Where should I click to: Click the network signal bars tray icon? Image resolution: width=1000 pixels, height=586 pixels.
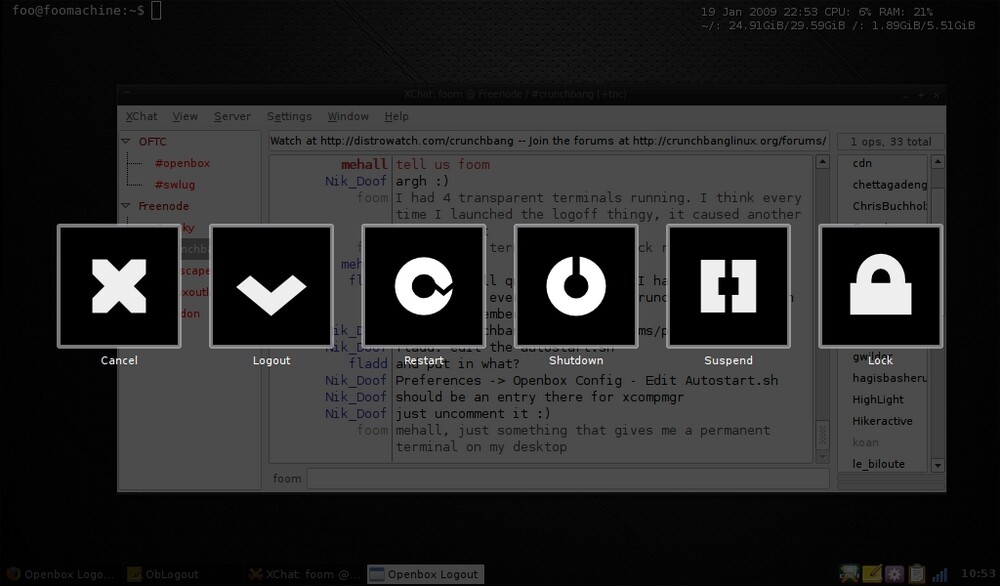[940, 574]
